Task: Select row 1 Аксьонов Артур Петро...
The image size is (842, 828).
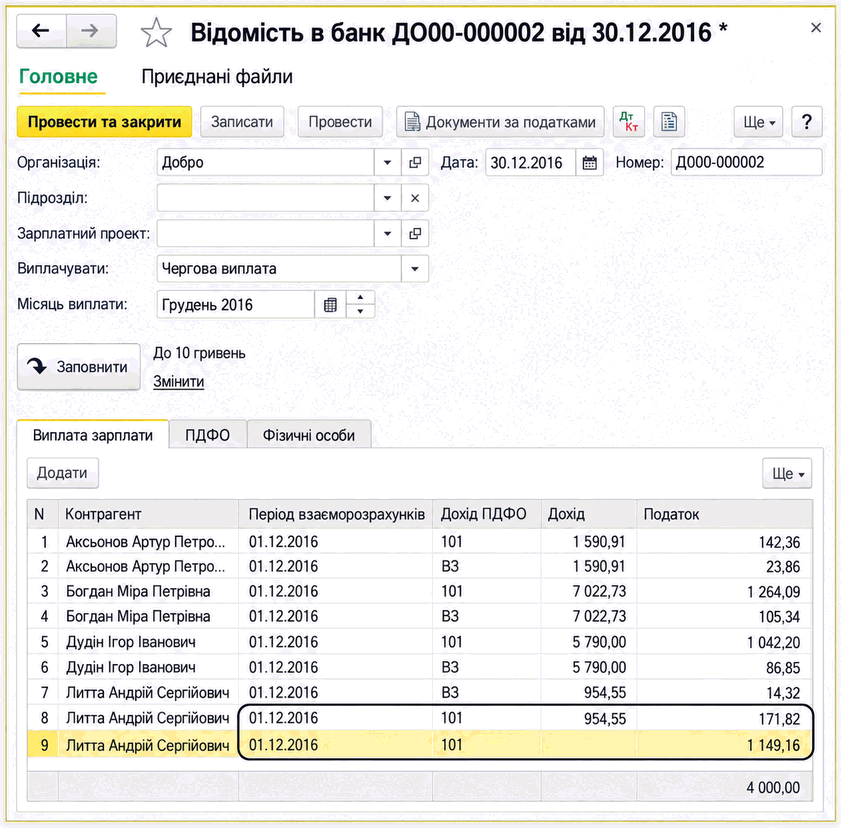Action: (x=420, y=541)
